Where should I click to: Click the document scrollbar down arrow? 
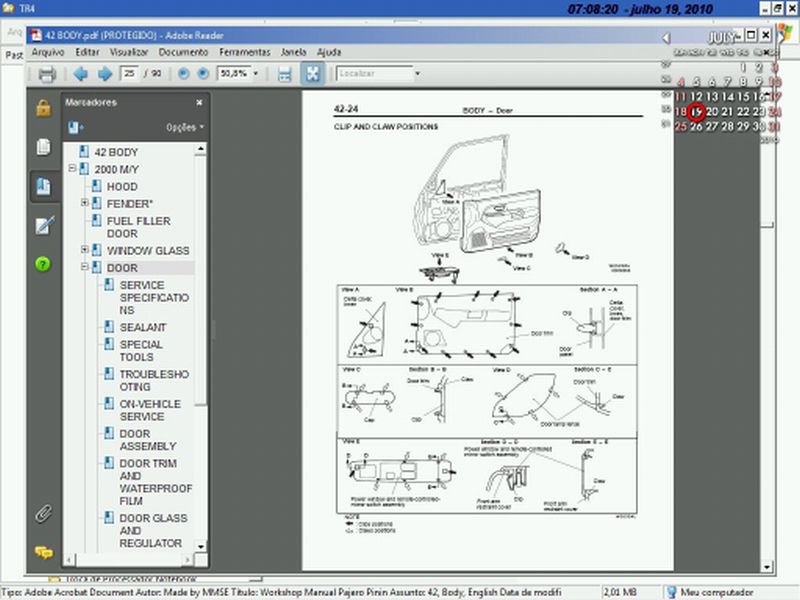pyautogui.click(x=767, y=566)
